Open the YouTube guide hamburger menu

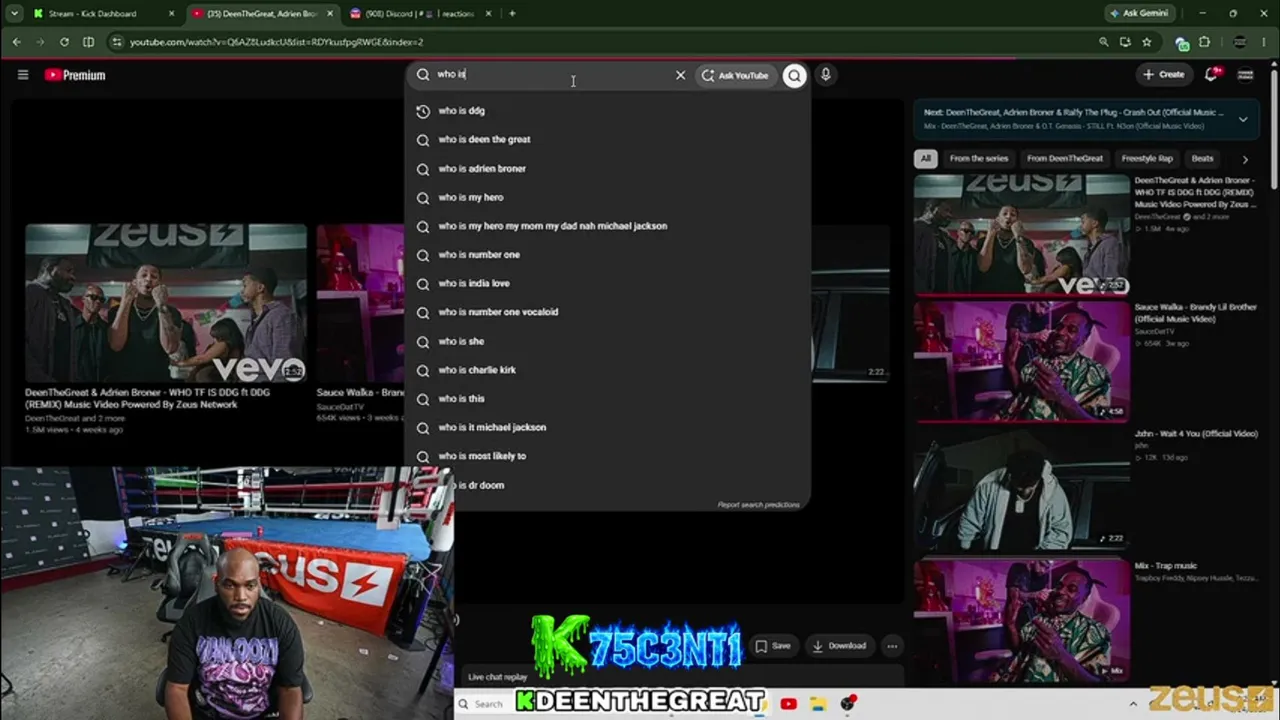(23, 75)
